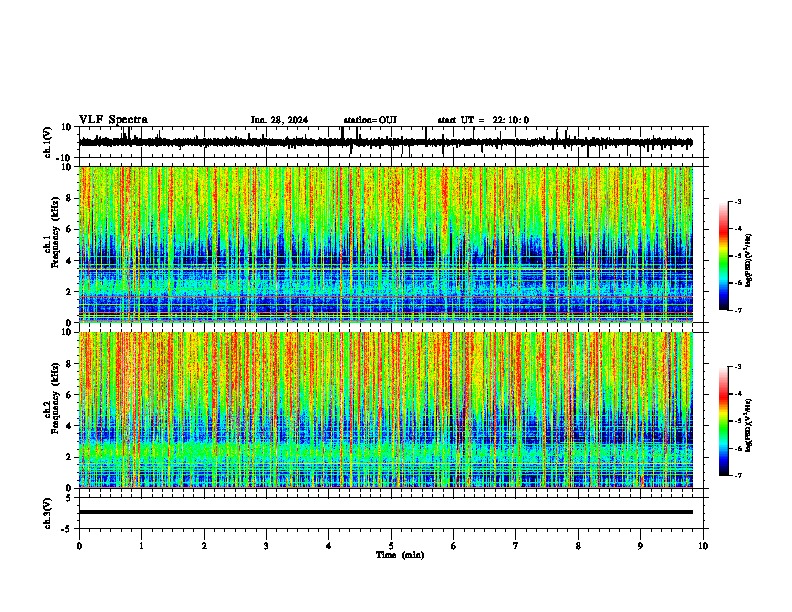Click time axis tick label "4"
This screenshot has height=612, width=792.
pyautogui.click(x=329, y=546)
